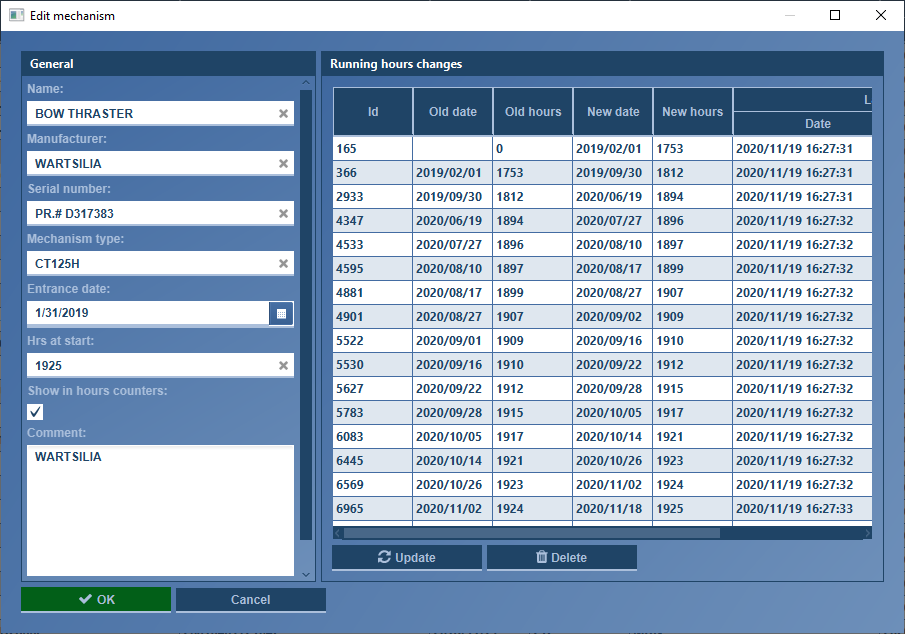Clear the Hrs at start X icon
Image resolution: width=905 pixels, height=634 pixels.
pos(283,366)
